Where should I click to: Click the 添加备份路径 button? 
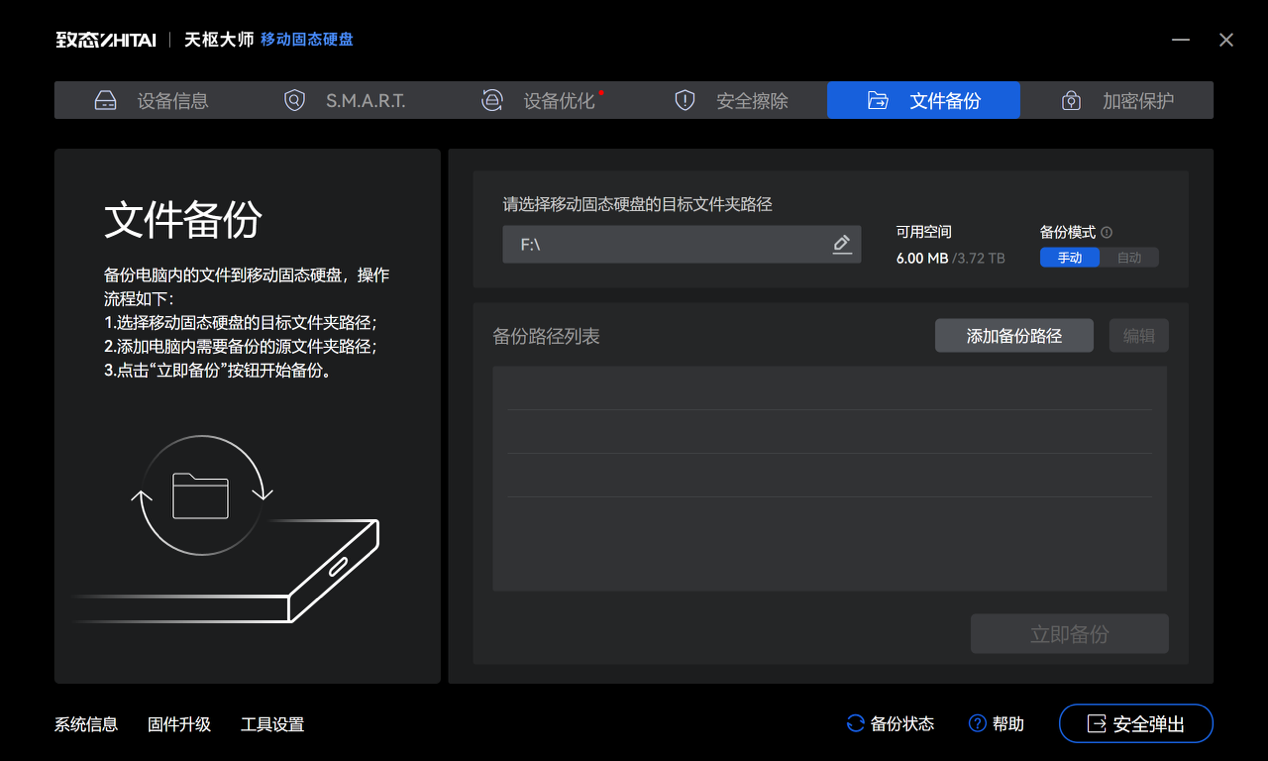click(x=1013, y=335)
